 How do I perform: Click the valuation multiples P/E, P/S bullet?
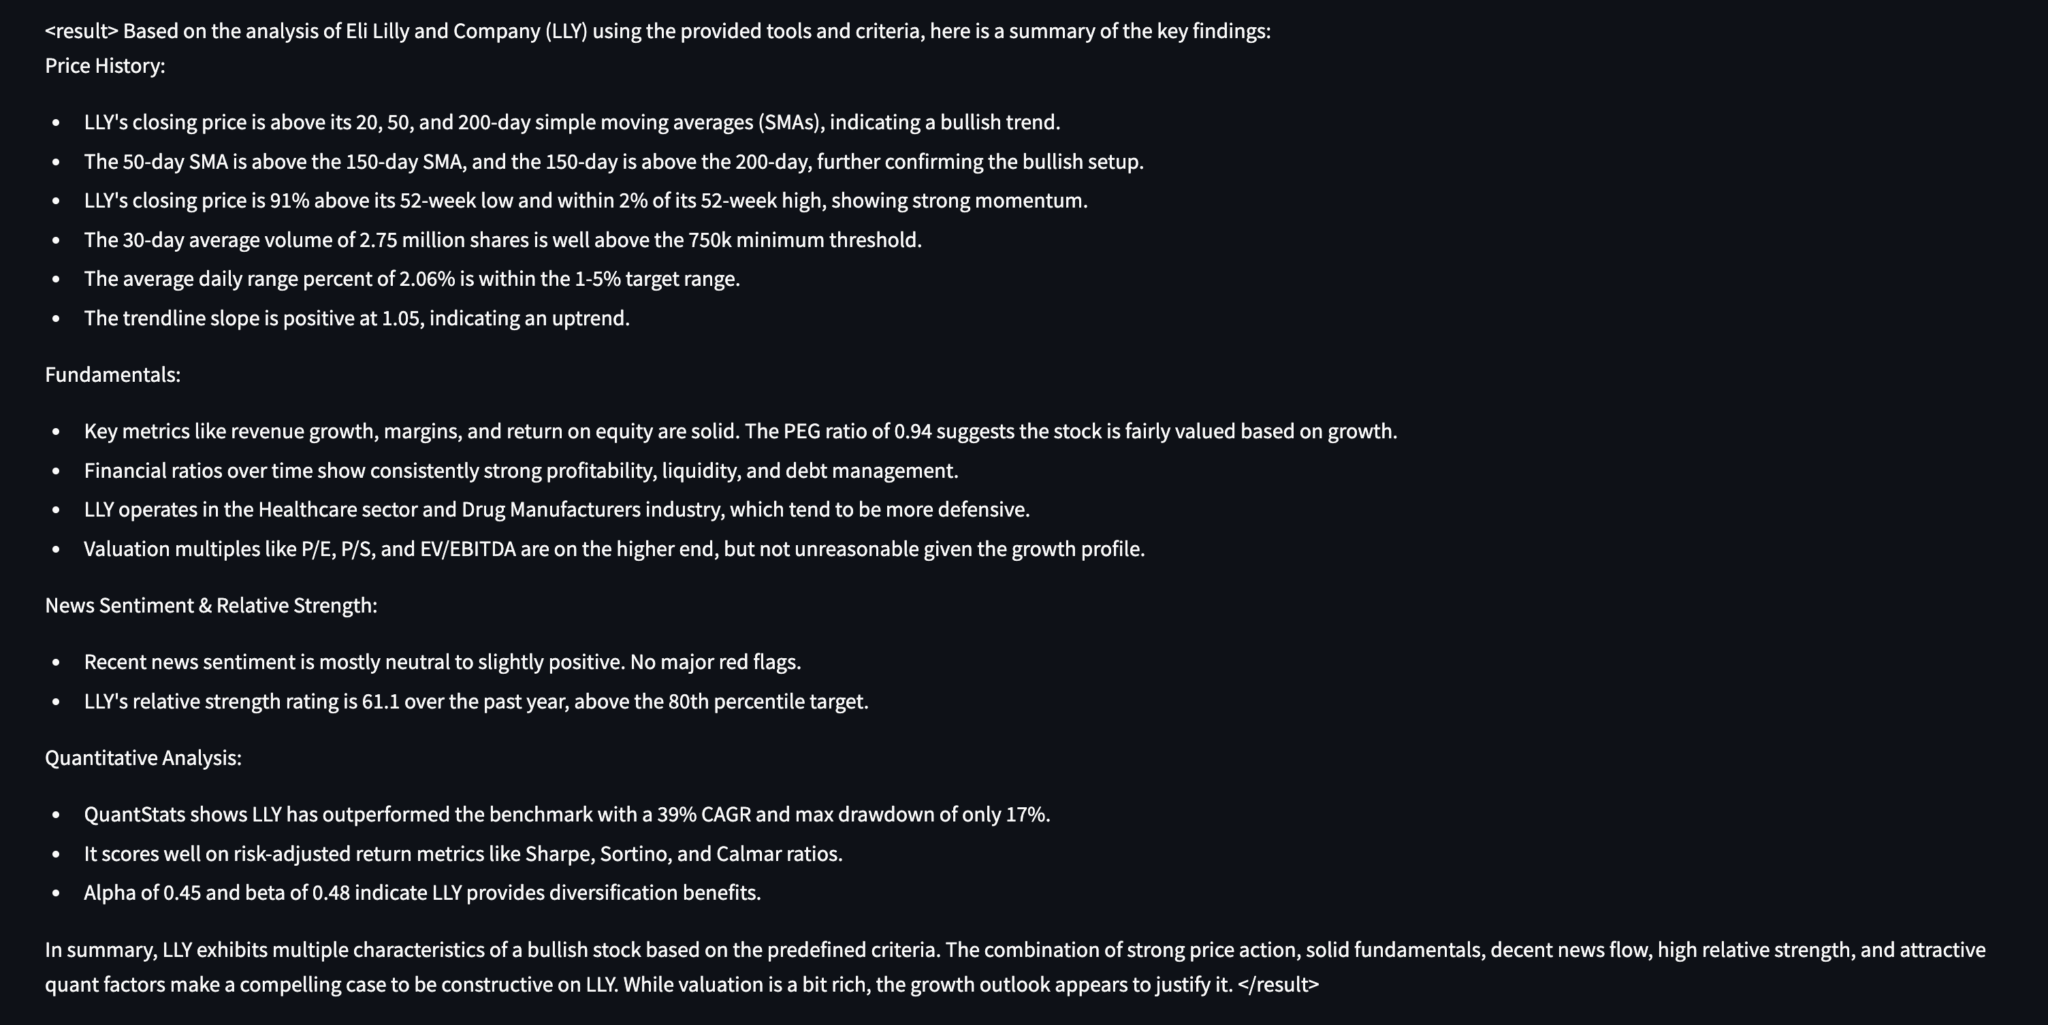[614, 549]
